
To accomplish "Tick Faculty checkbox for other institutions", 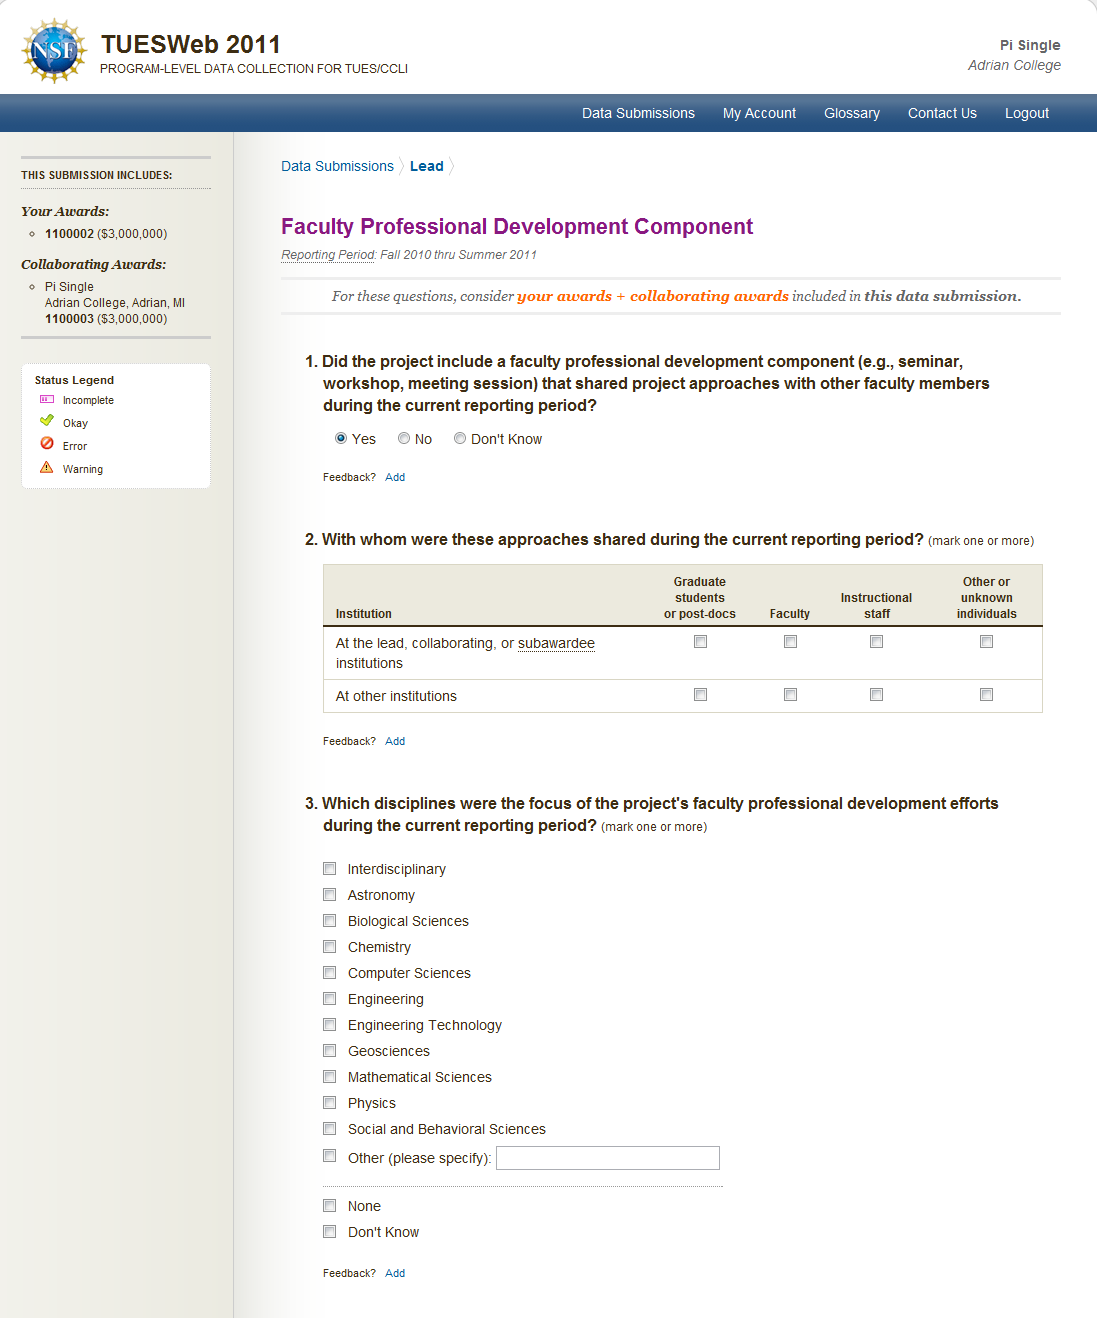I will [790, 695].
